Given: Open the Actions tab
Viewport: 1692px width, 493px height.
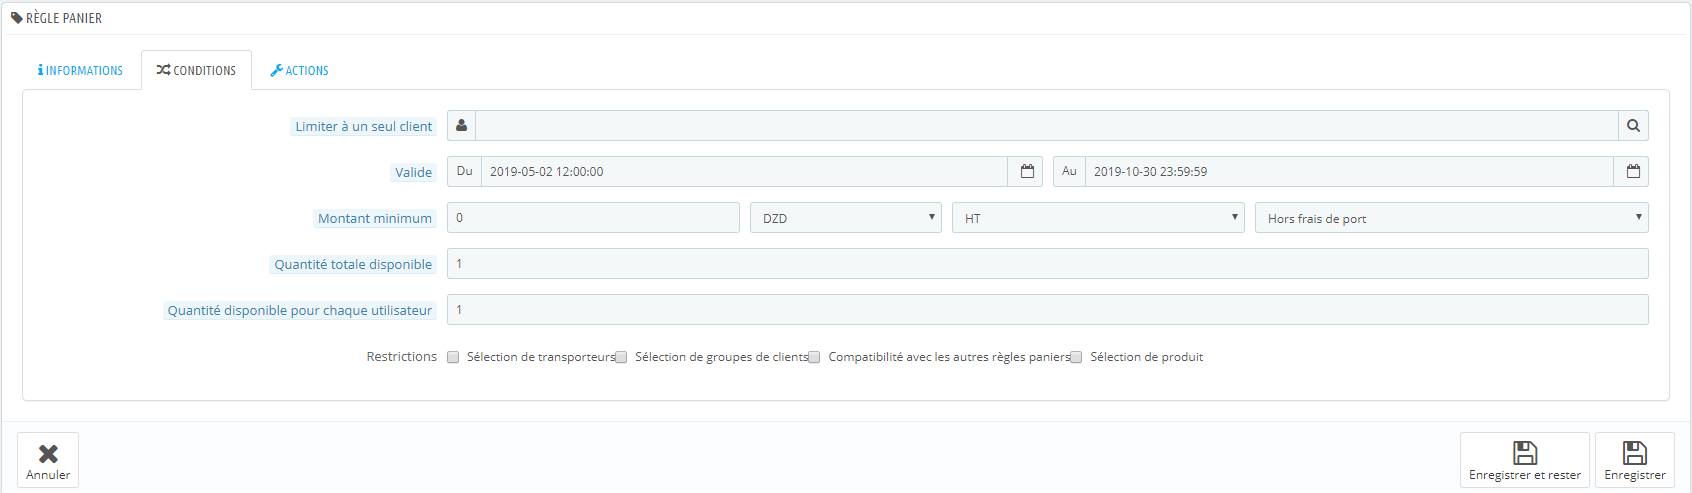Looking at the screenshot, I should point(299,71).
